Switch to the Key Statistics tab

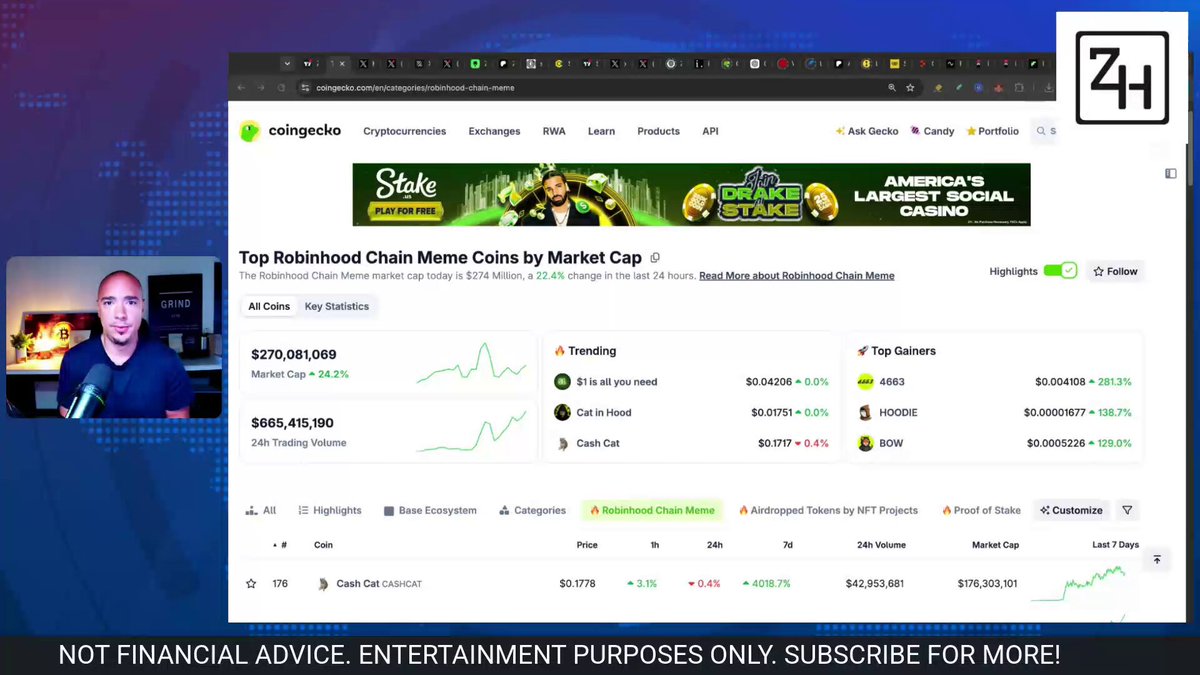tap(337, 306)
